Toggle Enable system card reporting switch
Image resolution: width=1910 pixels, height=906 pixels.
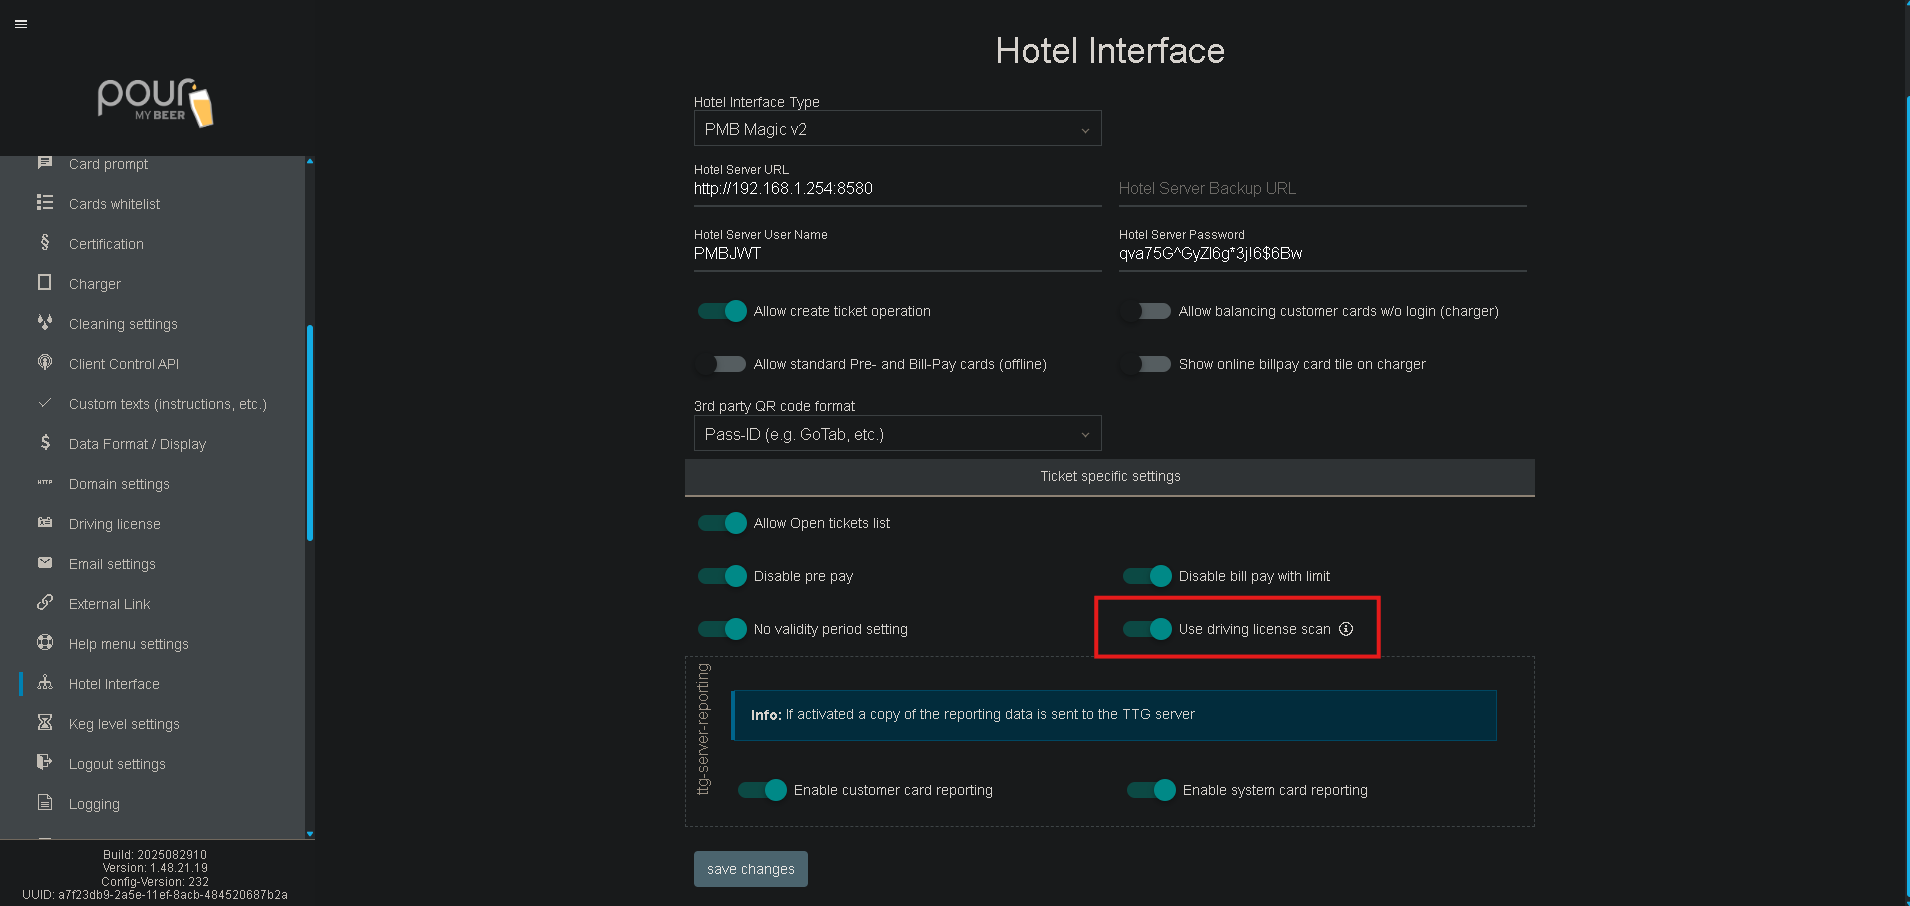(x=1151, y=790)
